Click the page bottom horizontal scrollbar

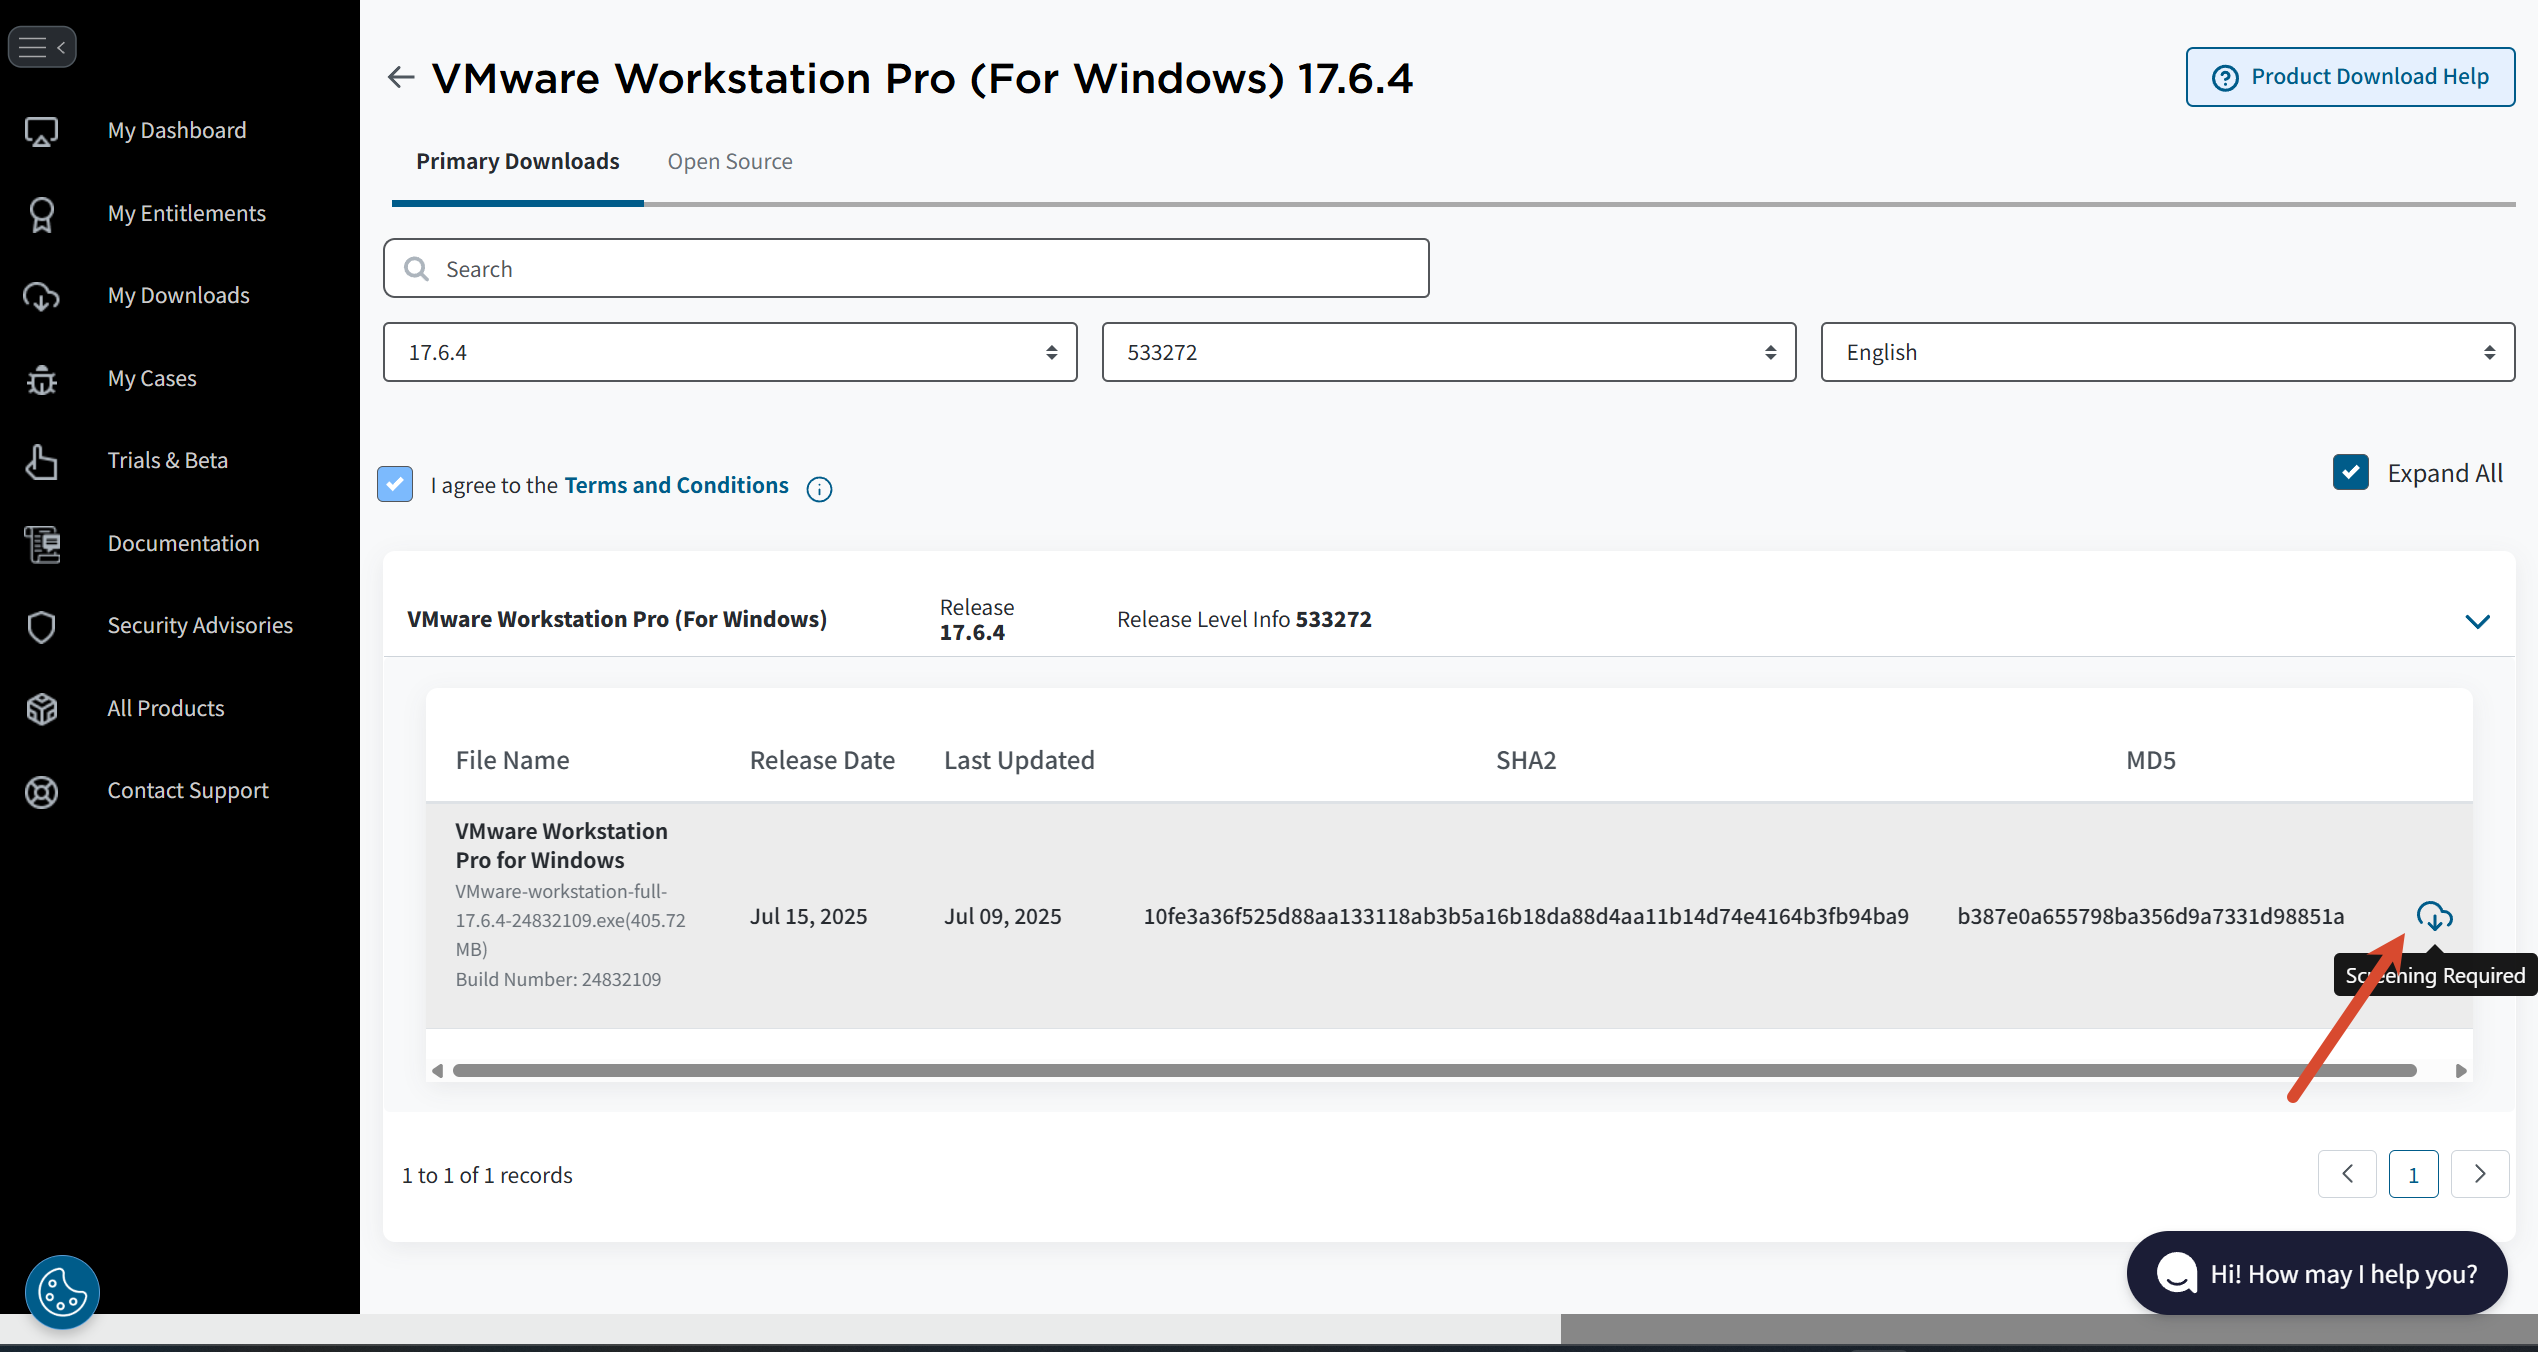[x=2049, y=1329]
